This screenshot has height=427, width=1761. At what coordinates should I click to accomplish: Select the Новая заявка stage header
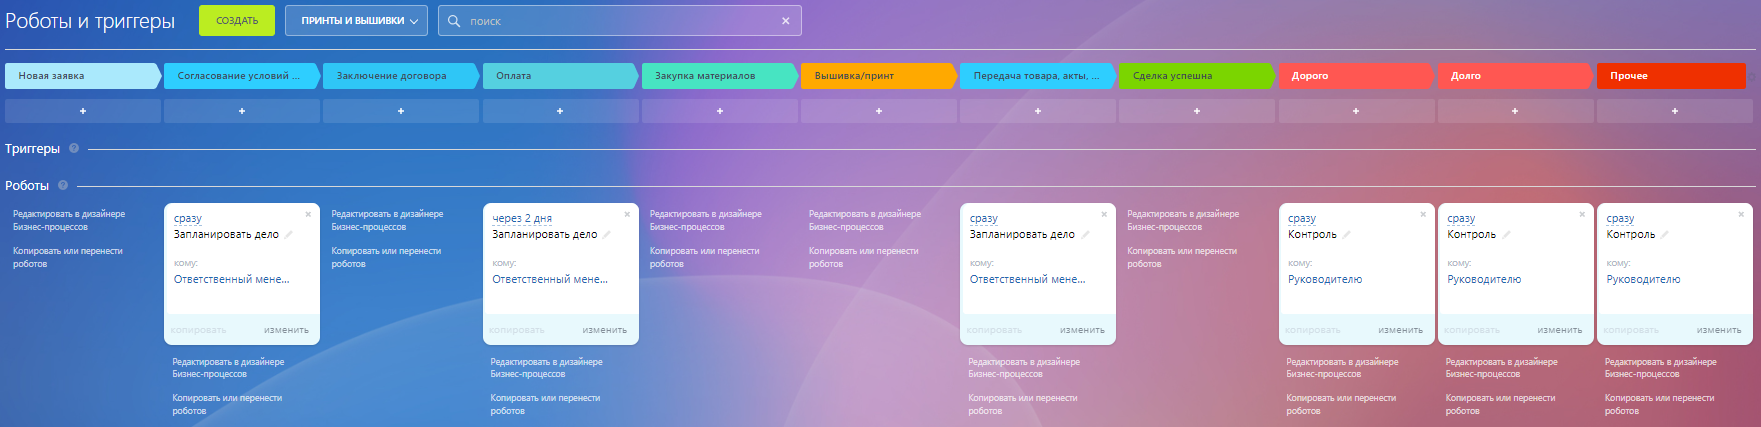[82, 76]
